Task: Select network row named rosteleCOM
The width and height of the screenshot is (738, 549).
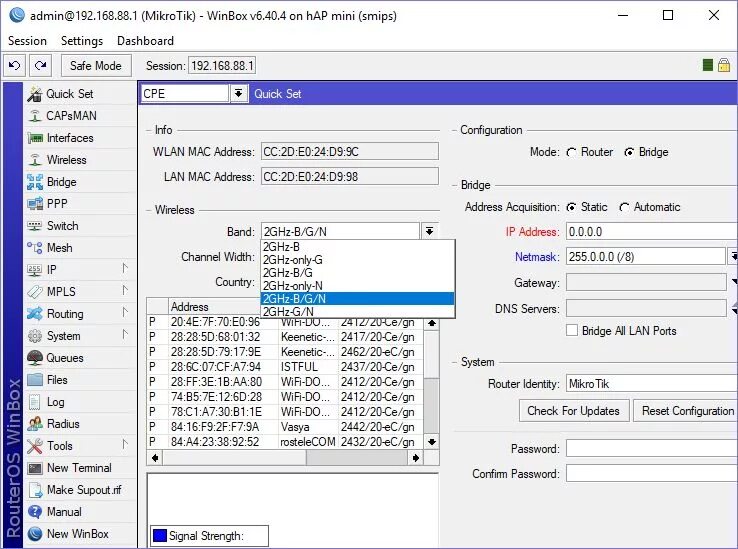Action: (285, 442)
